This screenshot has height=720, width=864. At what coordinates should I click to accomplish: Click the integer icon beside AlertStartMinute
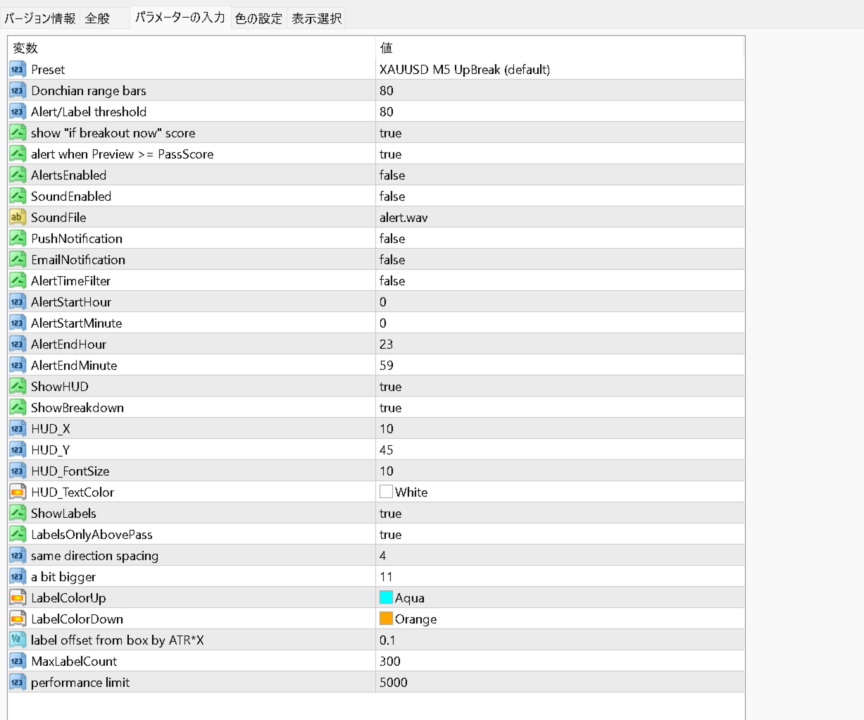[17, 323]
